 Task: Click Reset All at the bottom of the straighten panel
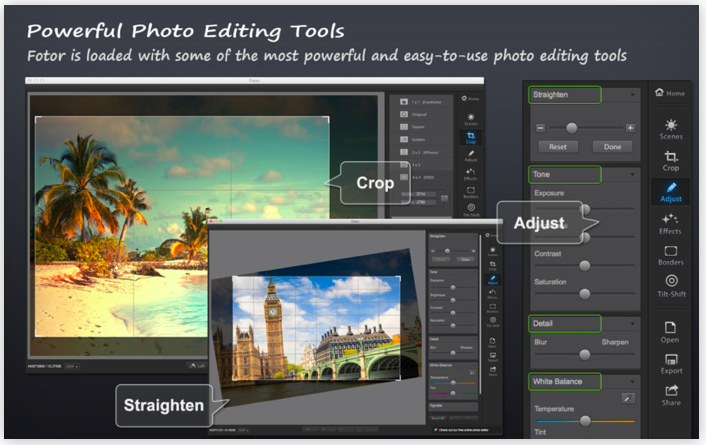click(x=439, y=418)
